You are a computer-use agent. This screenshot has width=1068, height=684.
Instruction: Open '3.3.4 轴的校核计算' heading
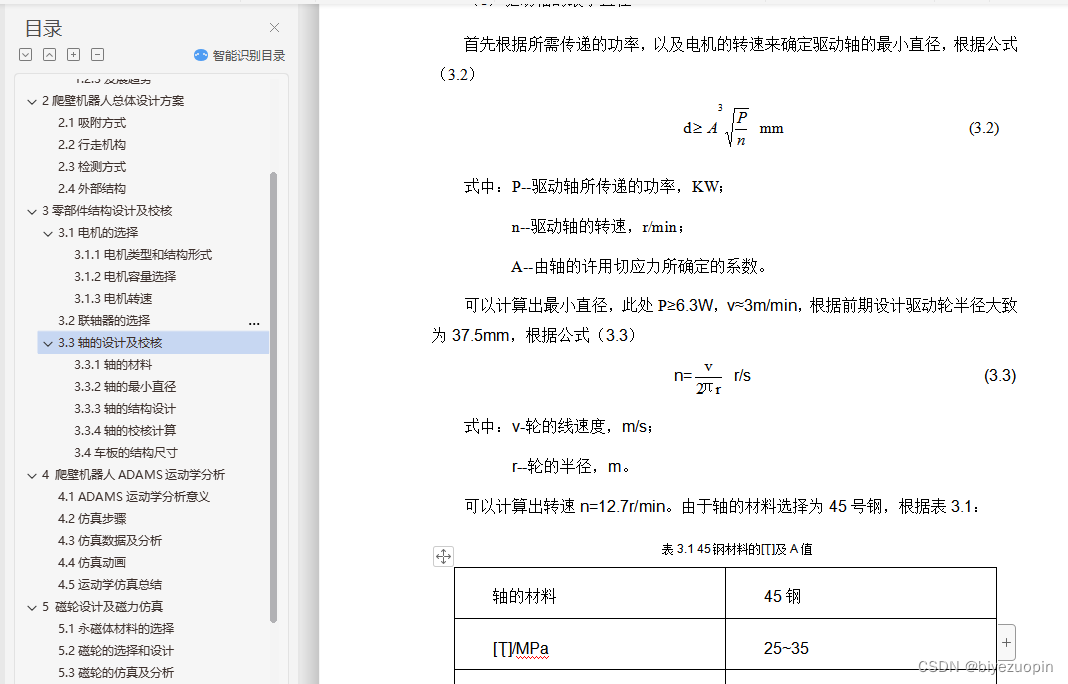point(125,431)
